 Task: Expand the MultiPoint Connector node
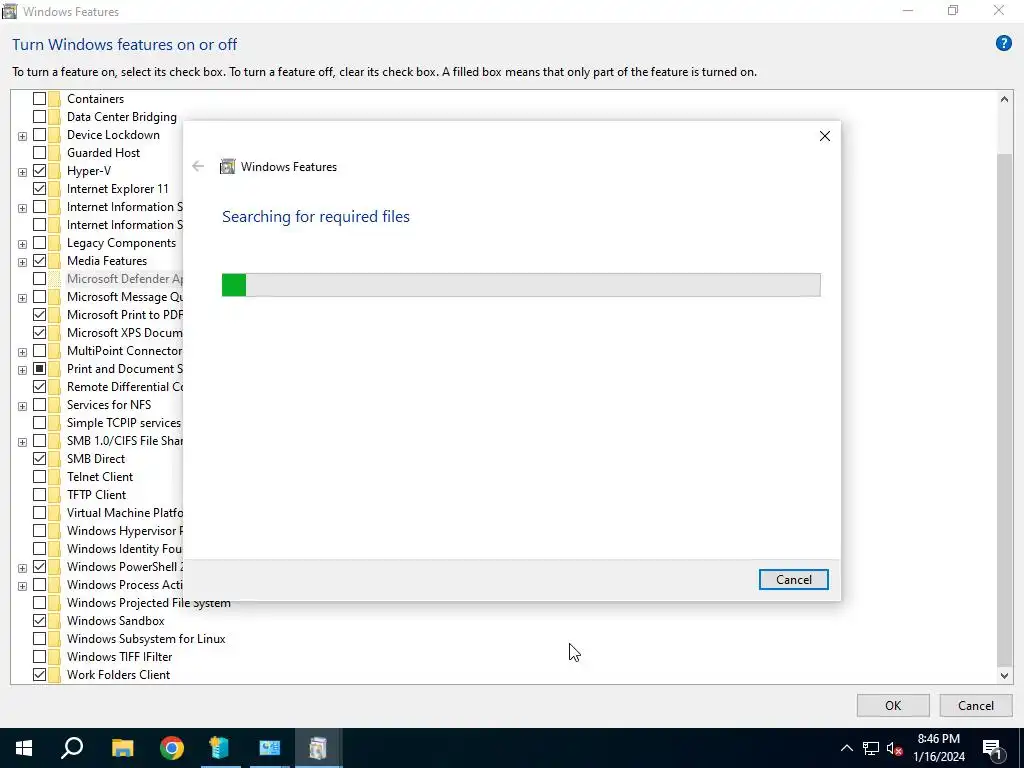click(22, 352)
